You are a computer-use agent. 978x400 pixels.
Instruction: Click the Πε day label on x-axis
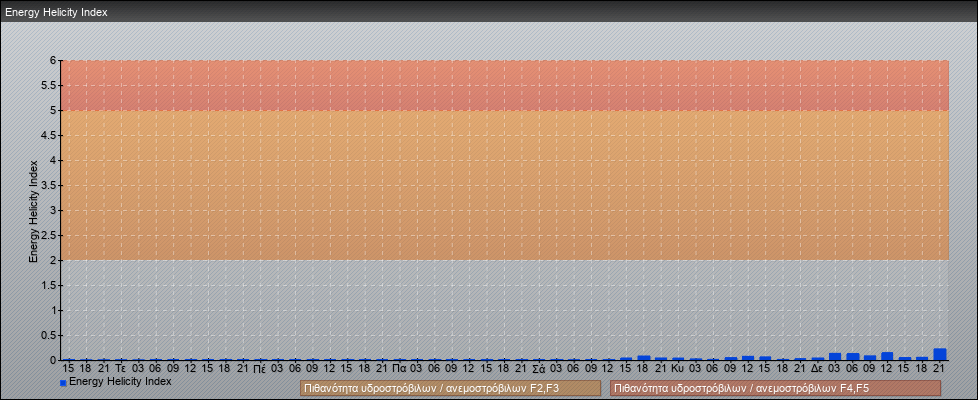pyautogui.click(x=259, y=368)
